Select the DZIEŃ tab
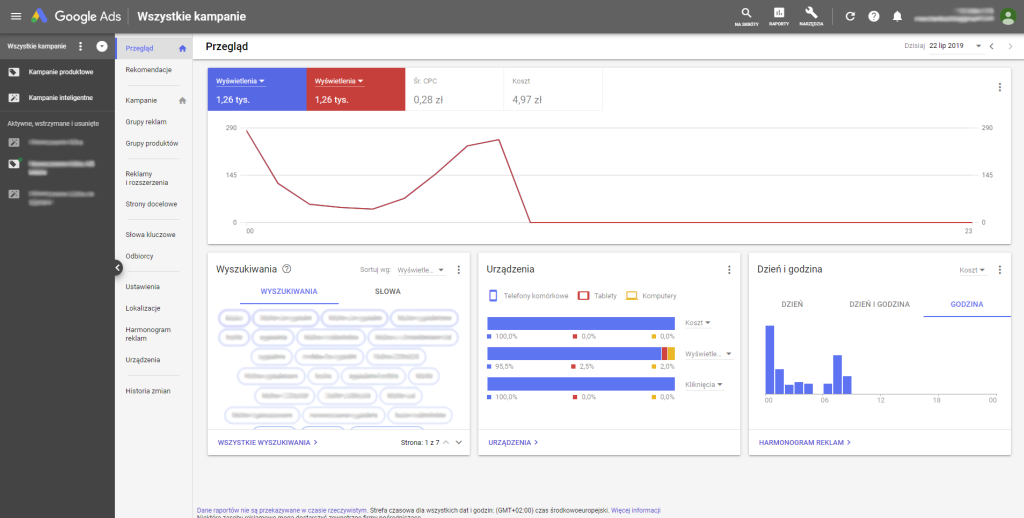Viewport: 1024px width, 518px height. point(791,304)
